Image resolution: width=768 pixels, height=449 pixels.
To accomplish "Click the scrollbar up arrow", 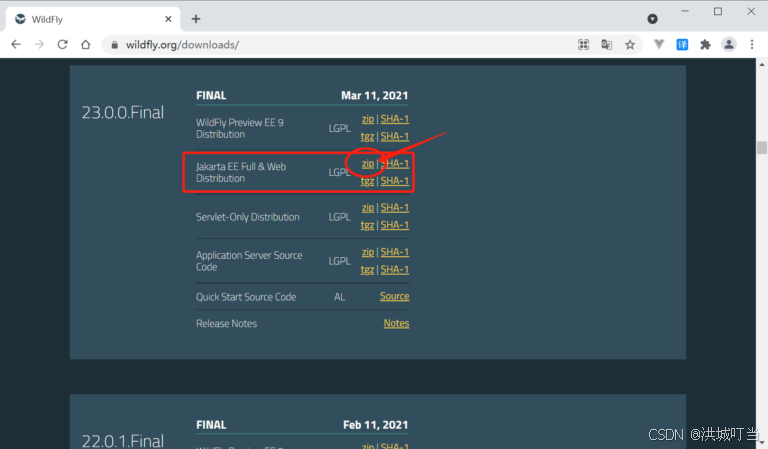I will click(x=762, y=64).
